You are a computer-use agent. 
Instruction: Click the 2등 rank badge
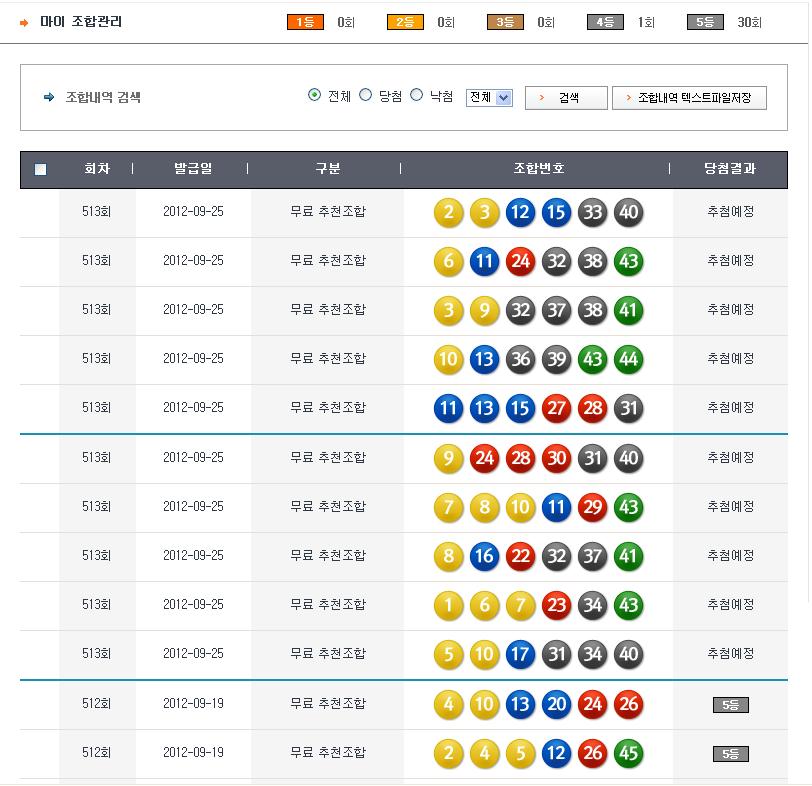[x=405, y=22]
